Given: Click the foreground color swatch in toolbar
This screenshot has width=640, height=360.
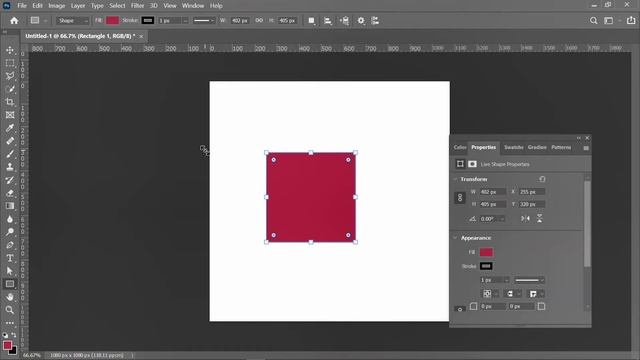Looking at the screenshot, I should point(7,346).
